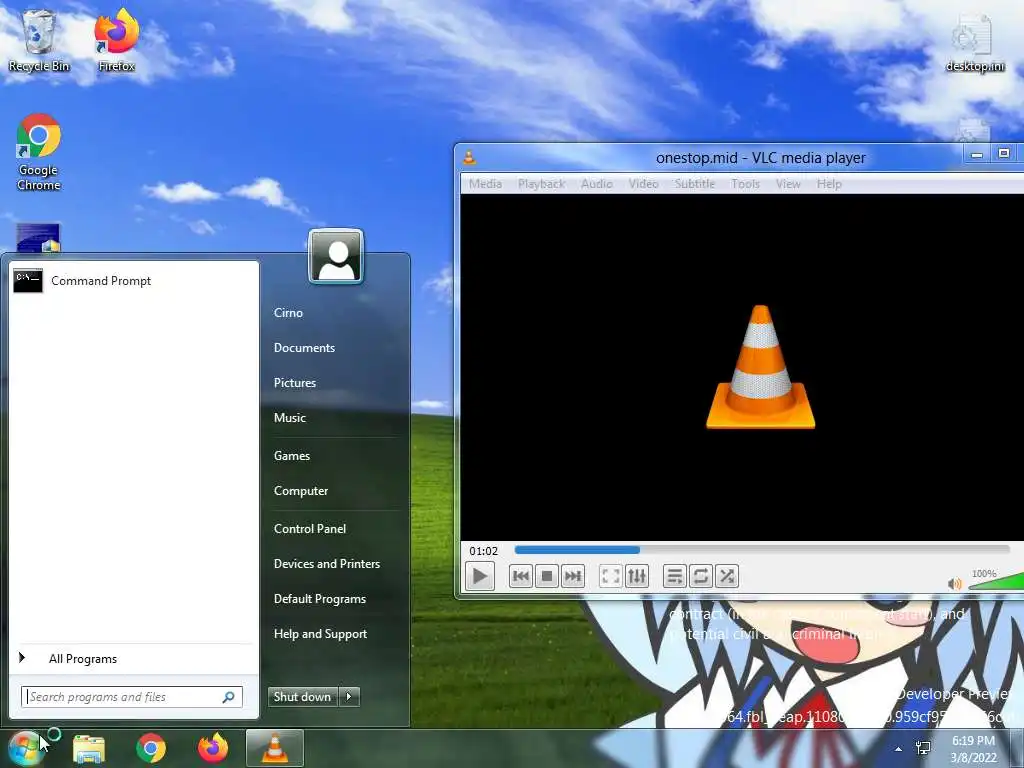The image size is (1024, 768).
Task: Open Control Panel from Start menu
Action: pyautogui.click(x=310, y=529)
